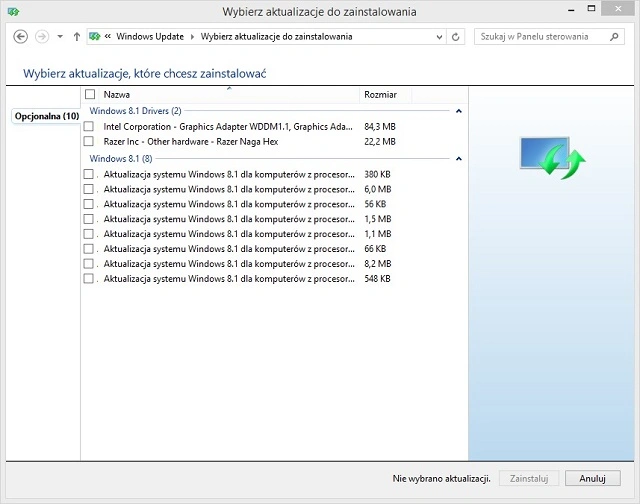The height and width of the screenshot is (504, 640).
Task: Check the Intel Corporation Graphics Adapter update
Action: pyautogui.click(x=89, y=127)
